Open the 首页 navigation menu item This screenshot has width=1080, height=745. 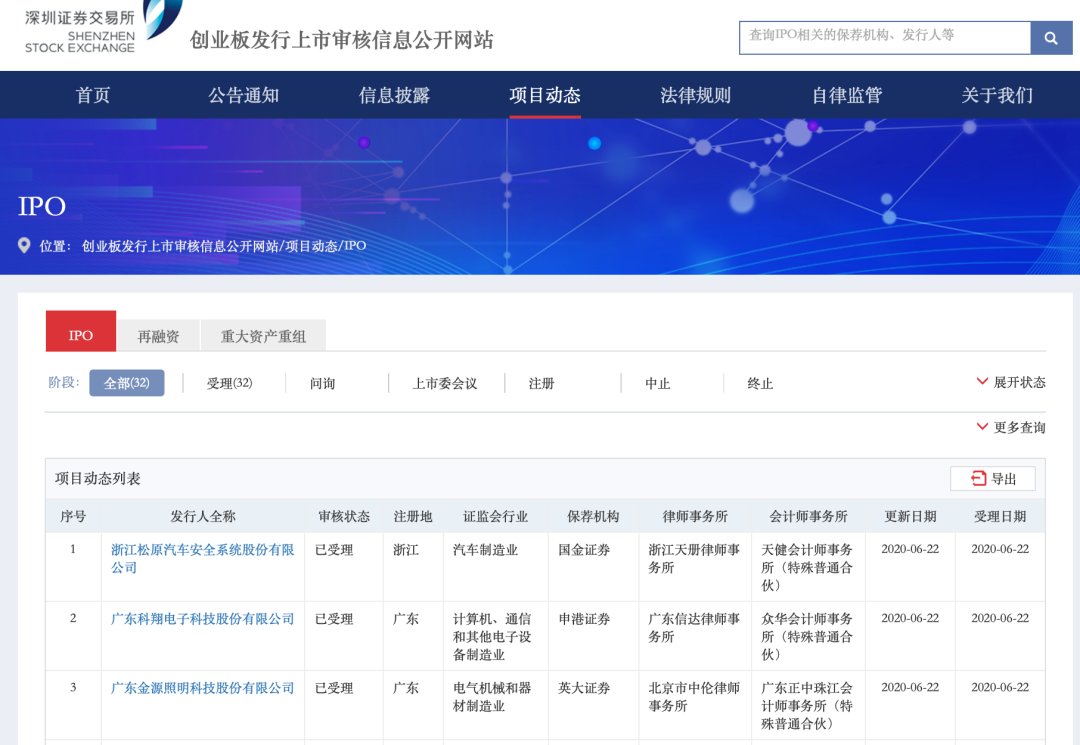click(93, 96)
